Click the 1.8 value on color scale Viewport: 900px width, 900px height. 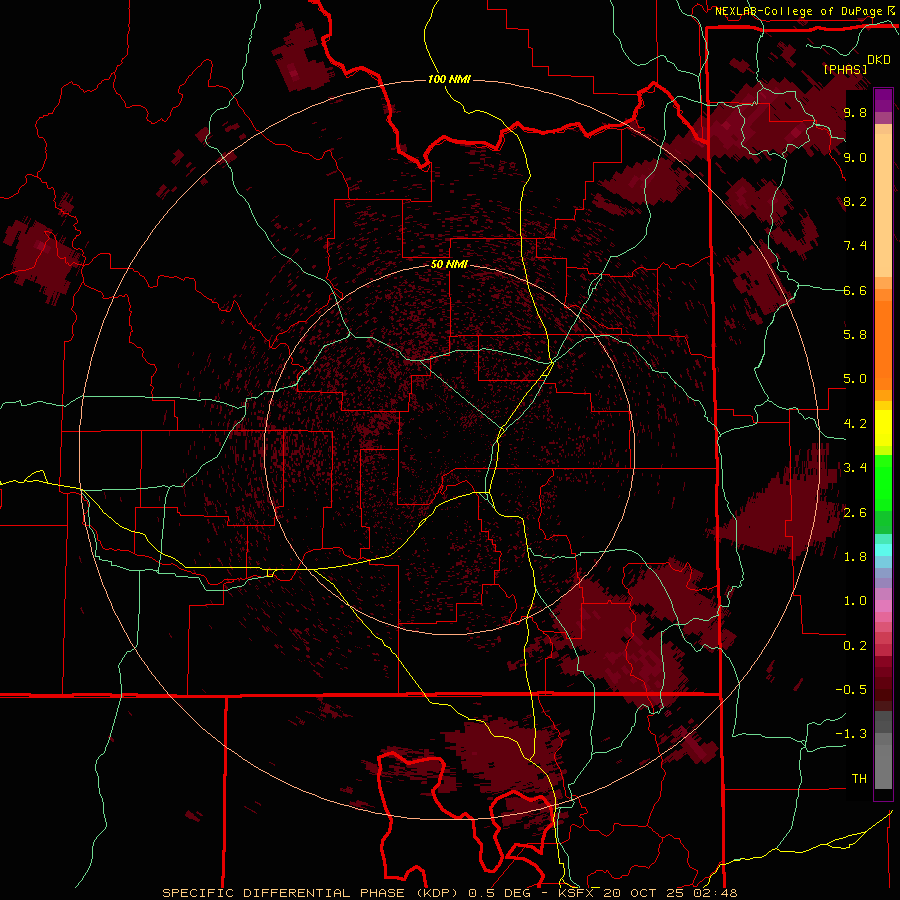[855, 557]
